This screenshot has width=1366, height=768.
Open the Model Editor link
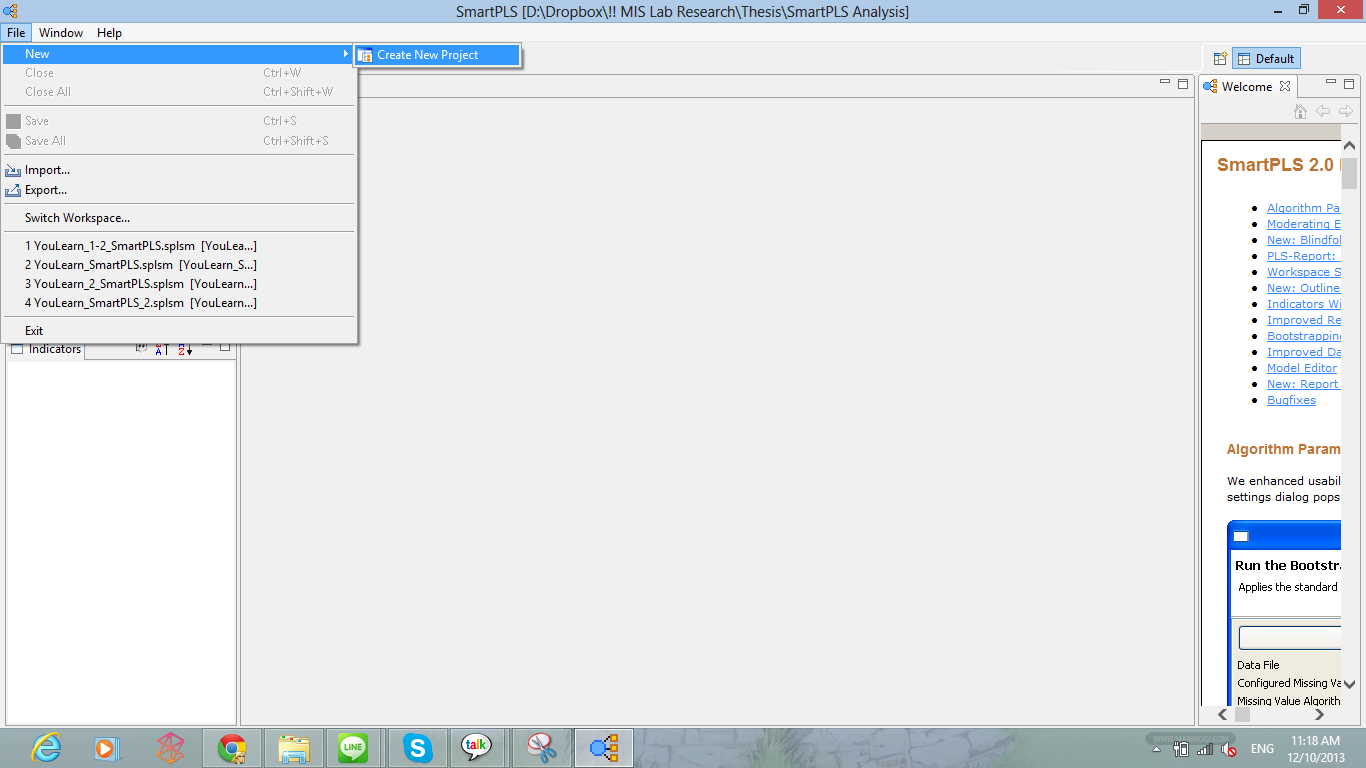point(1302,368)
